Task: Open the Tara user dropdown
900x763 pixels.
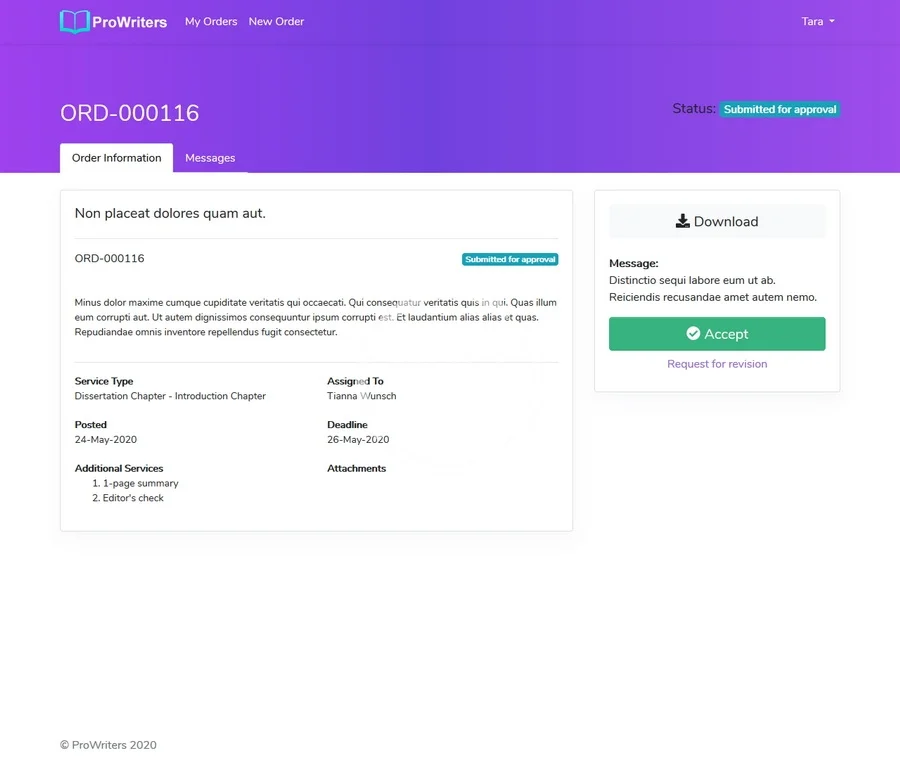Action: tap(818, 21)
